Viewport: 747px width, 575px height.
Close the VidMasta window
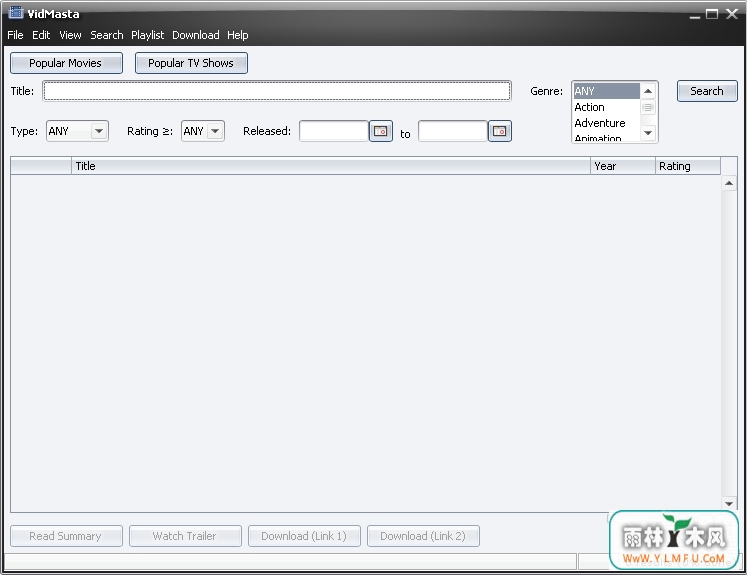pyautogui.click(x=732, y=14)
